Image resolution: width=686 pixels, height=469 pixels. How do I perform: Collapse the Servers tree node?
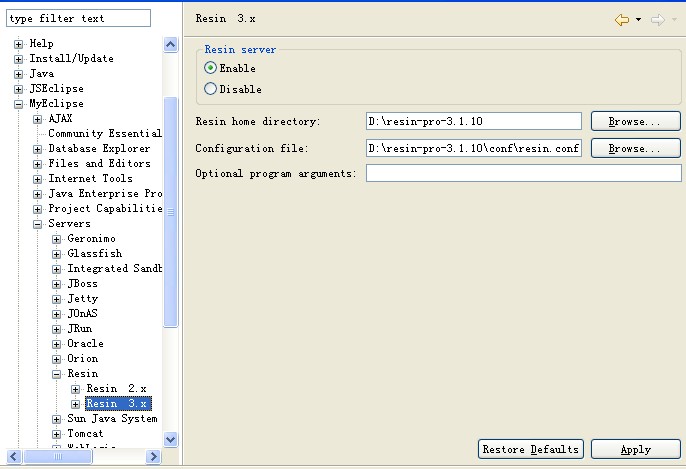[38, 224]
